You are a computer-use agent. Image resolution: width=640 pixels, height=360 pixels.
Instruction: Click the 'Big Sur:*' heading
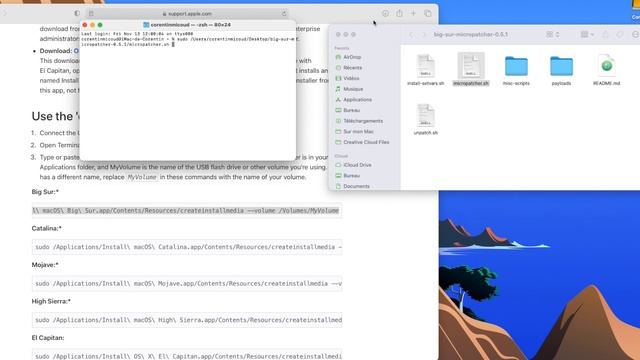click(45, 192)
